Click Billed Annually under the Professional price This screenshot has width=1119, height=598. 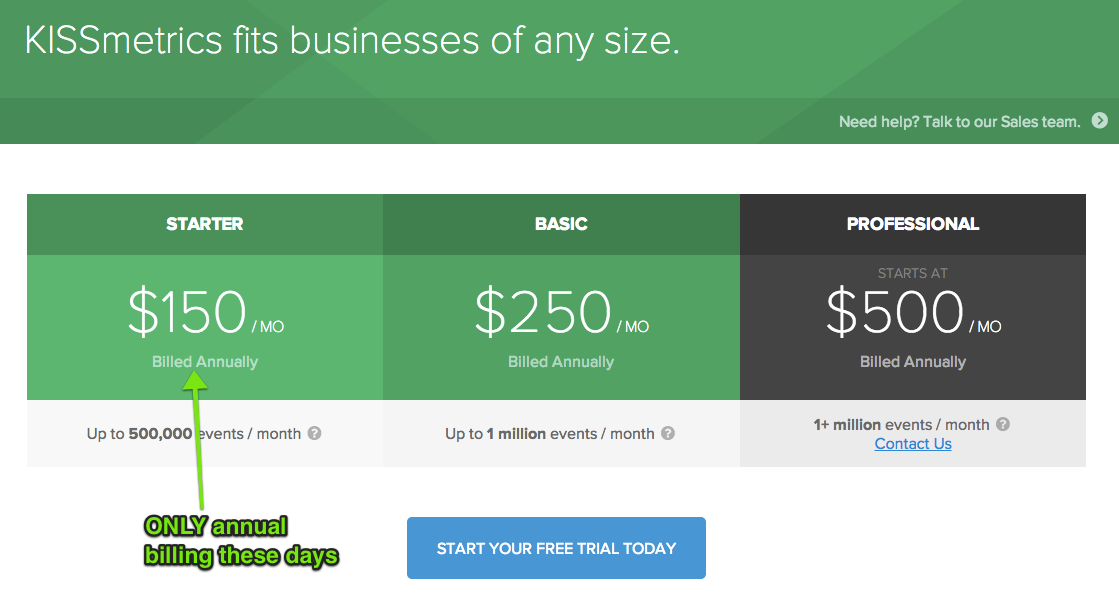pyautogui.click(x=913, y=362)
